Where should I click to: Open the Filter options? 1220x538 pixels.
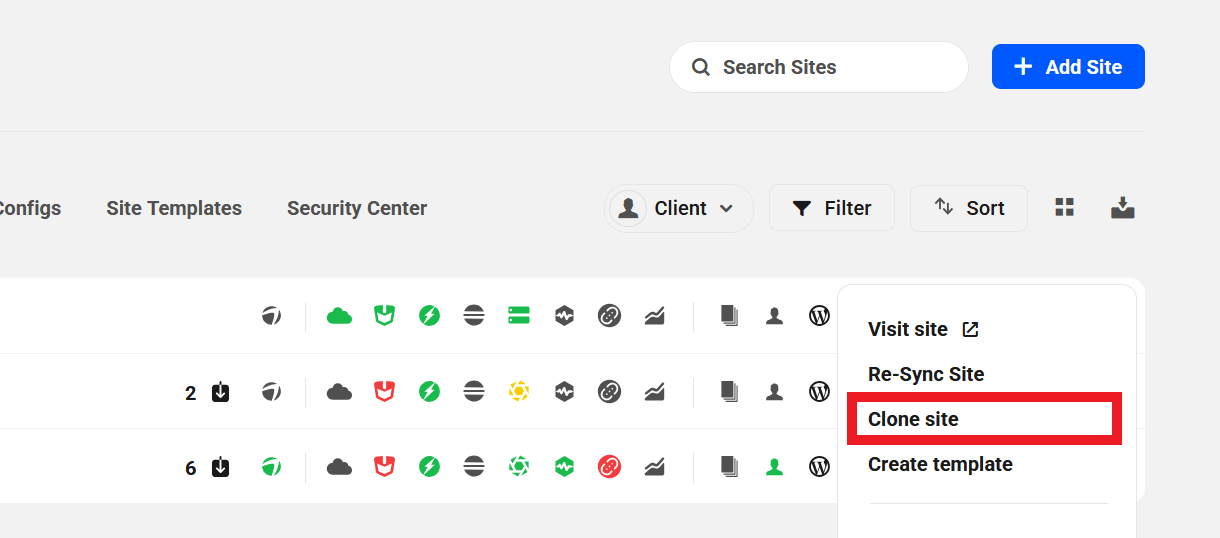832,208
